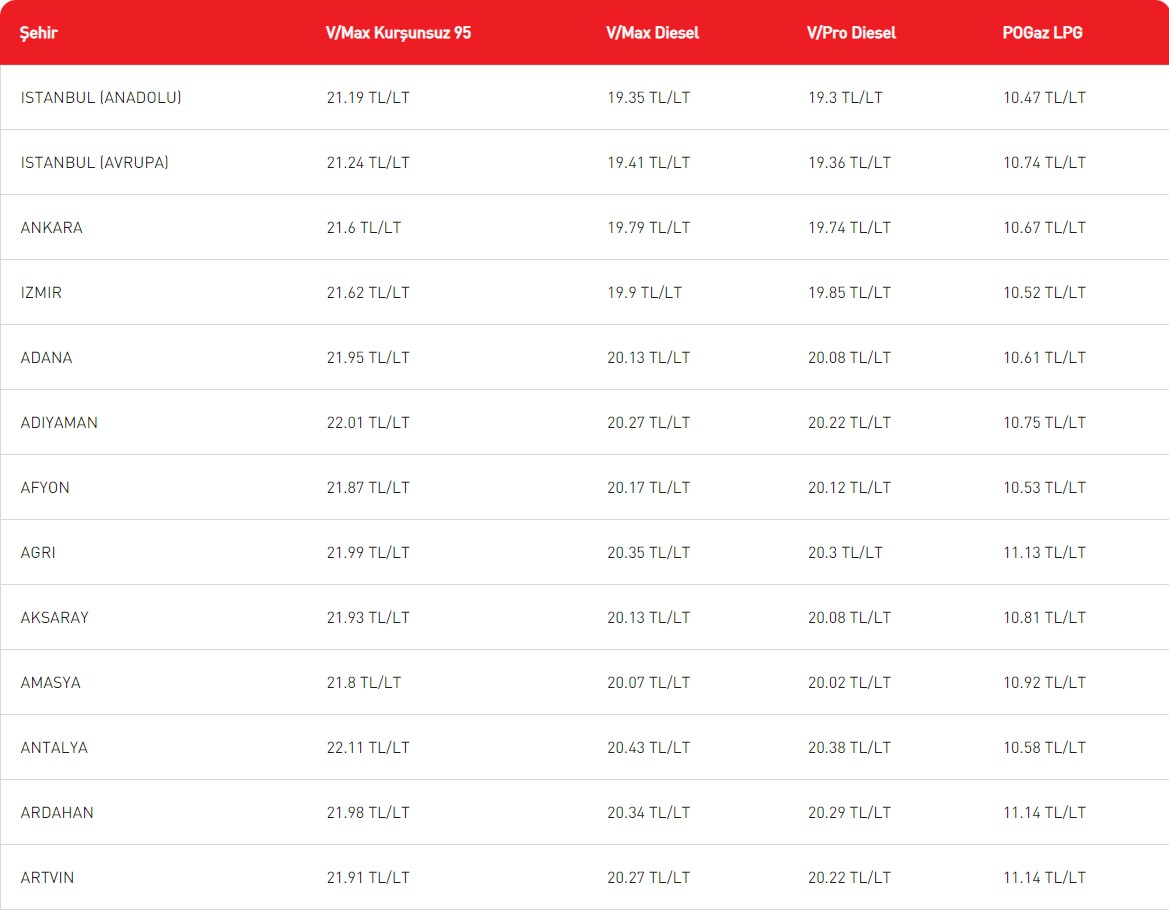Click the V/Pro Diesel column header

851,33
